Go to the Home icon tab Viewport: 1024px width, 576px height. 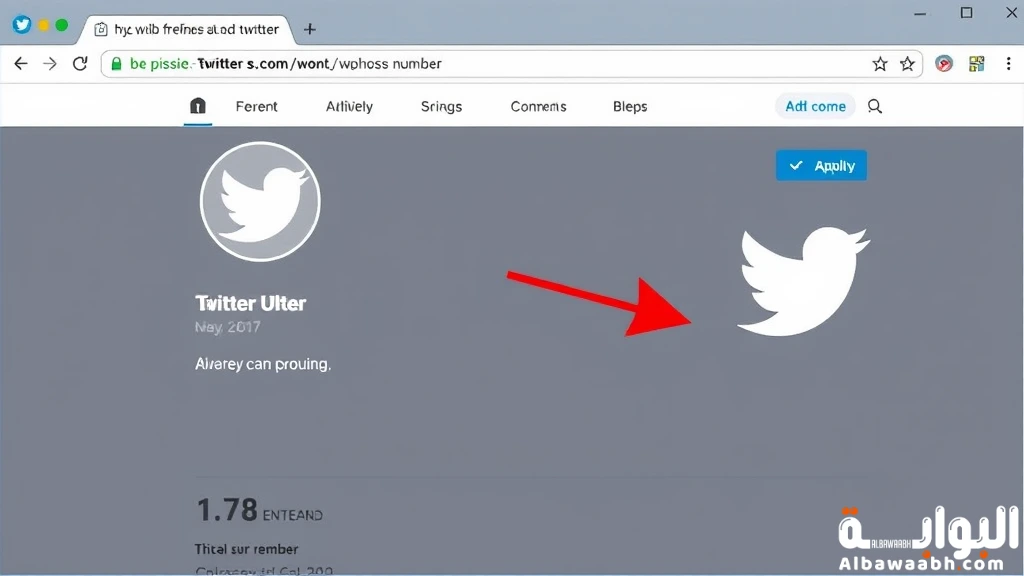pyautogui.click(x=198, y=106)
